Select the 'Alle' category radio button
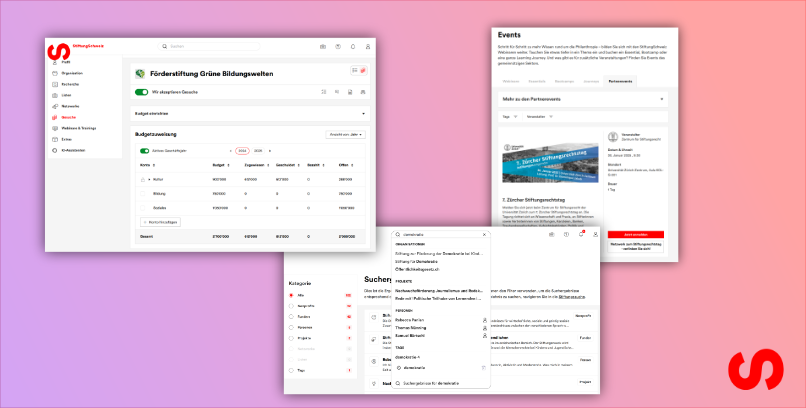Image resolution: width=806 pixels, height=408 pixels. pos(291,296)
